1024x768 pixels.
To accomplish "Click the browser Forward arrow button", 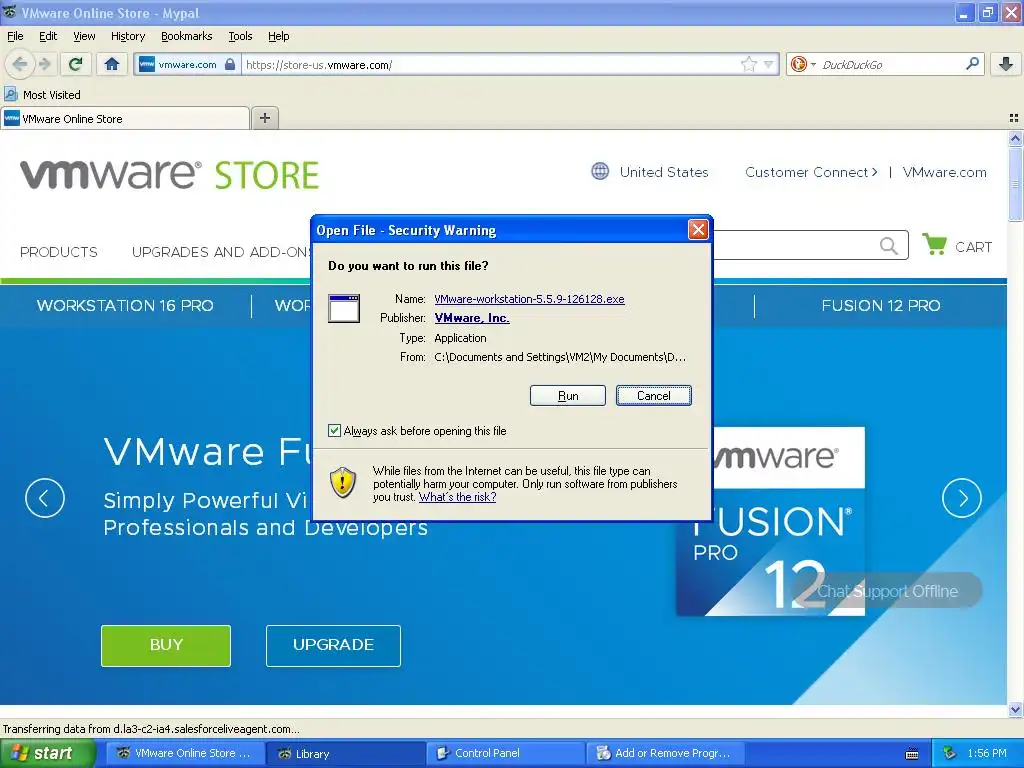I will (x=44, y=64).
